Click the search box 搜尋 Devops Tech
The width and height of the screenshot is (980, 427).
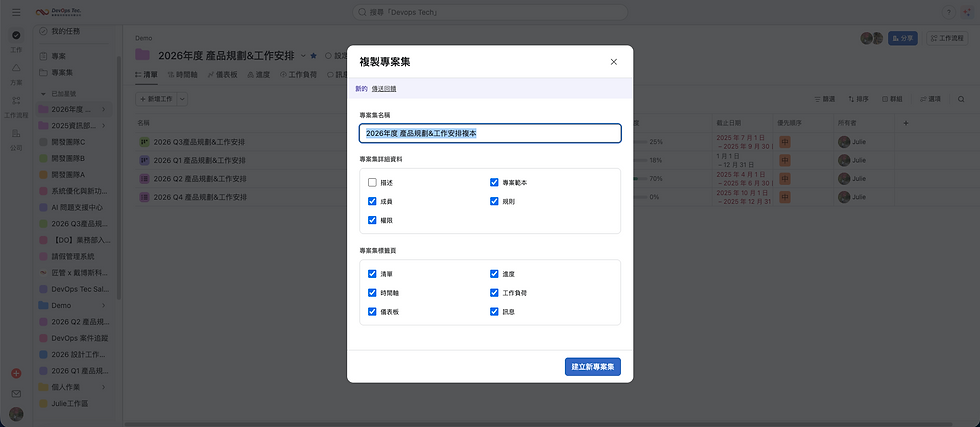(x=490, y=13)
